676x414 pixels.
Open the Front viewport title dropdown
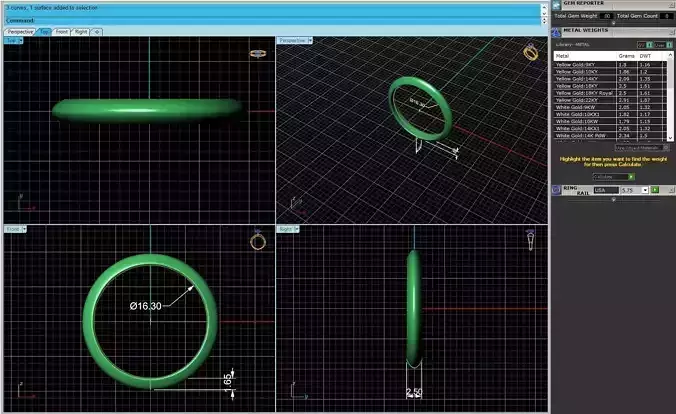click(24, 229)
